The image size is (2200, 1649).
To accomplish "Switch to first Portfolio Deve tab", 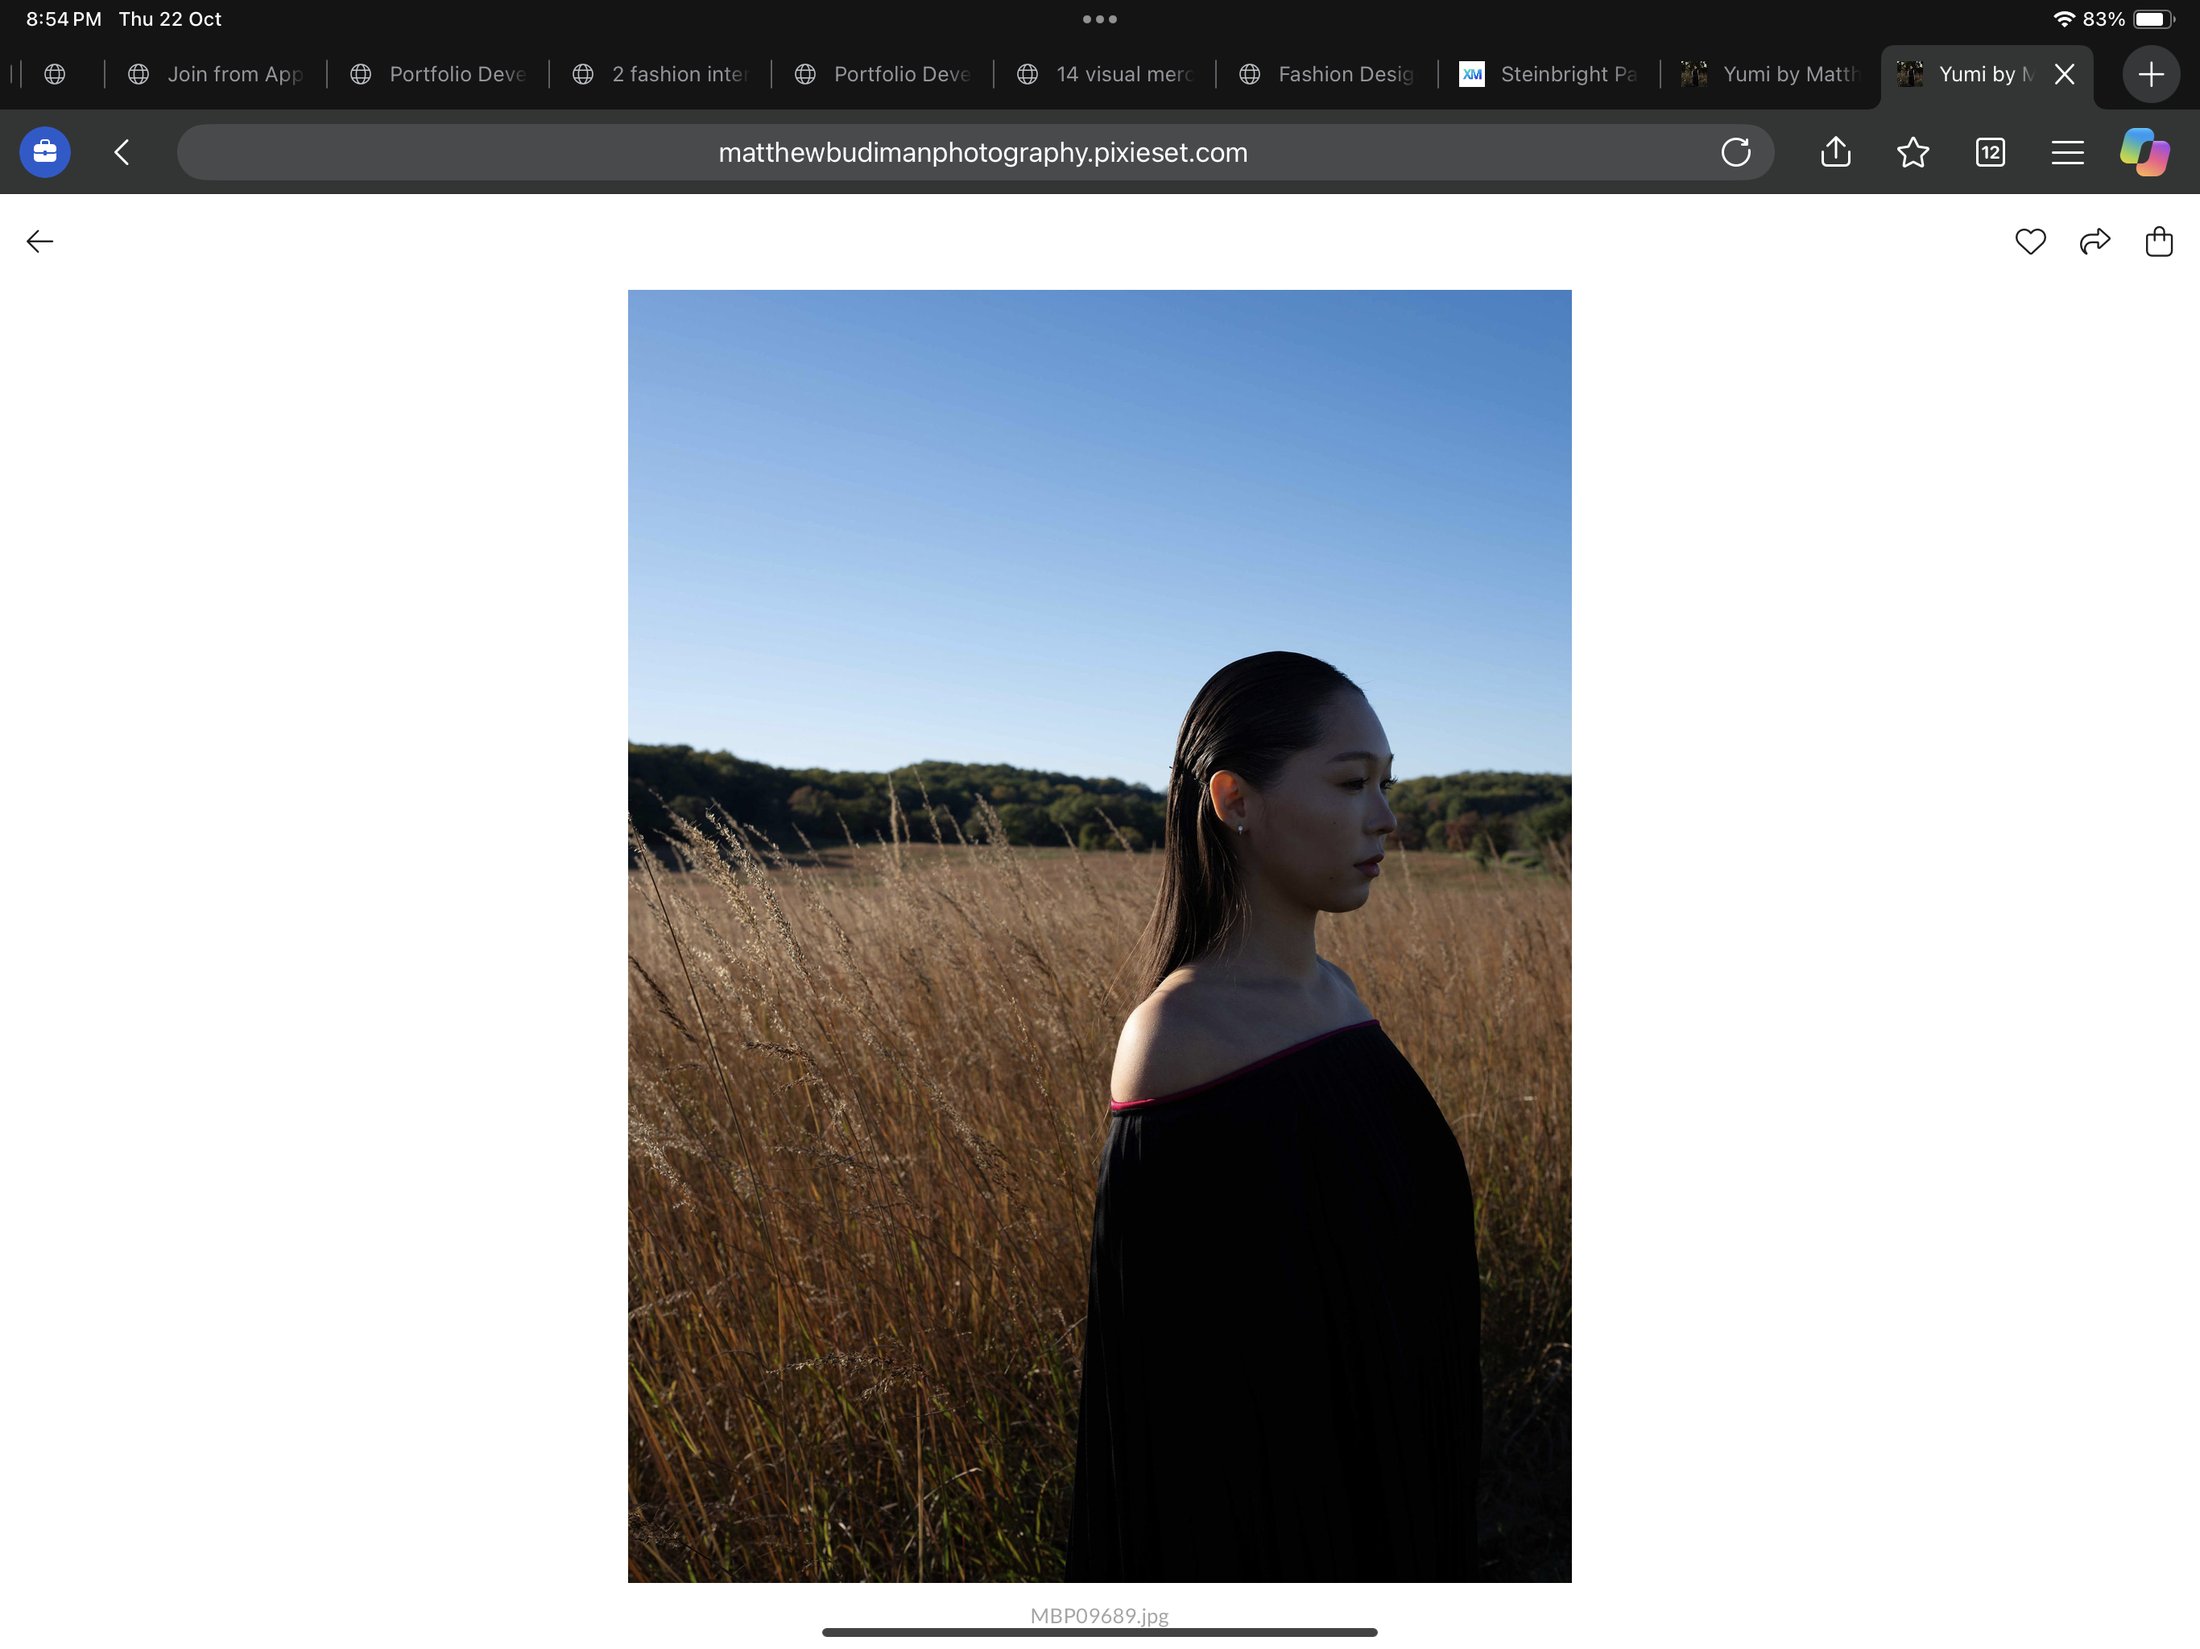I will point(438,74).
